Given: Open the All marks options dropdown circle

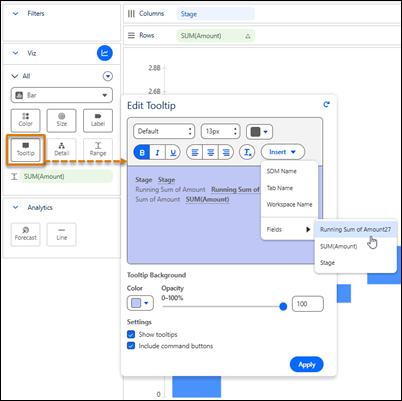Looking at the screenshot, I should click(108, 76).
